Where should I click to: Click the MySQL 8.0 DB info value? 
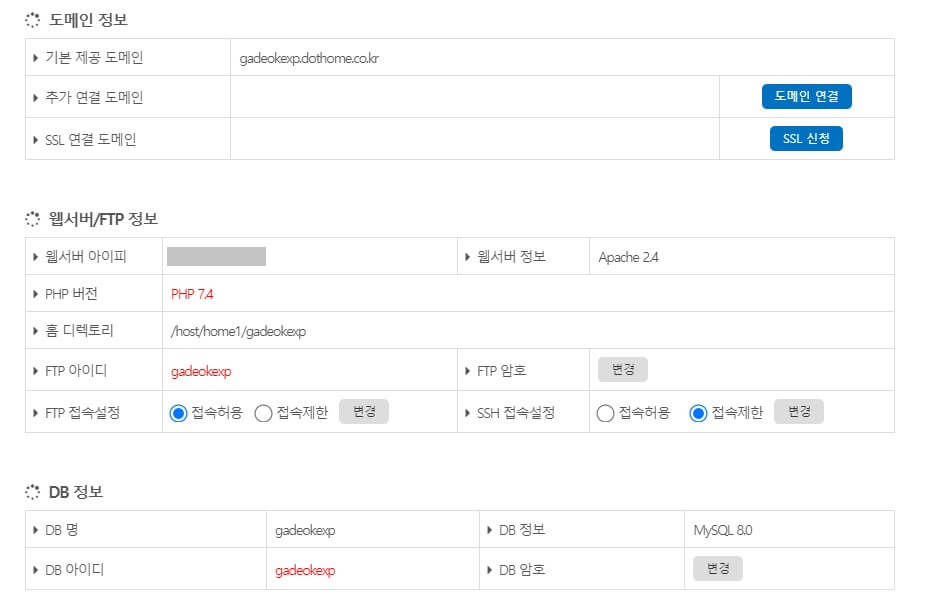click(723, 531)
